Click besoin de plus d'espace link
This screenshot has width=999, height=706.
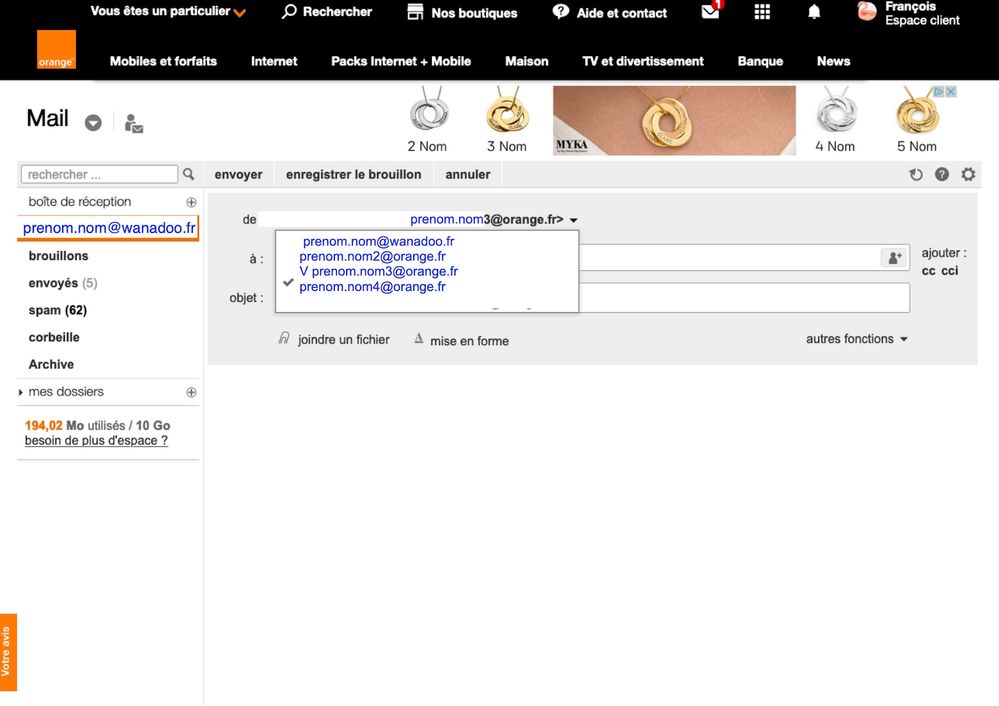click(x=96, y=441)
